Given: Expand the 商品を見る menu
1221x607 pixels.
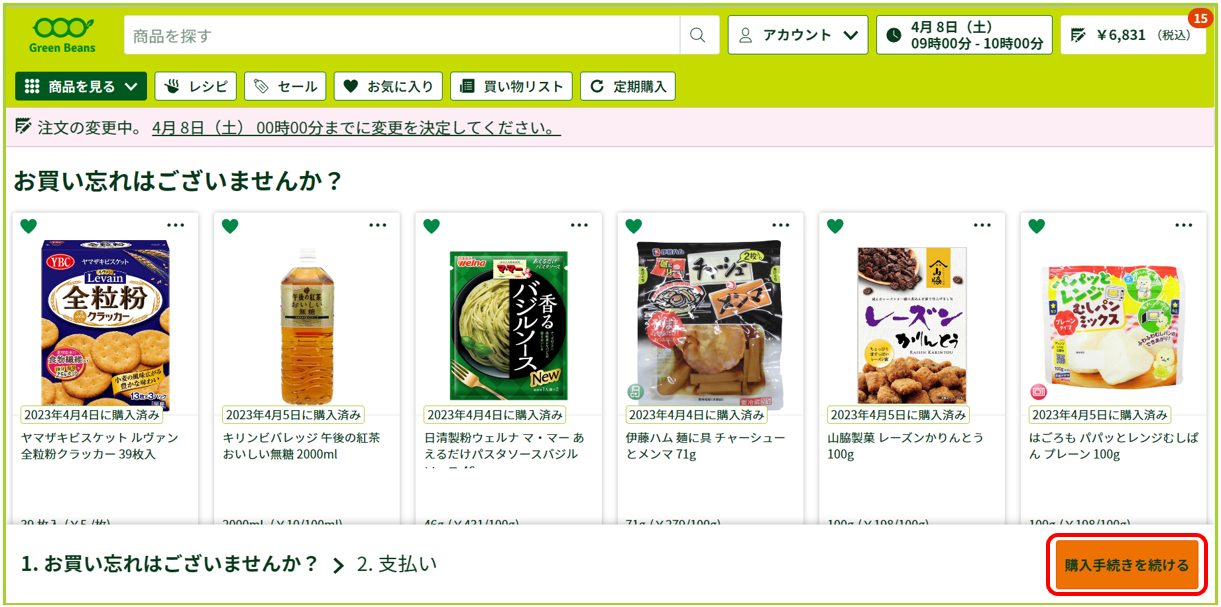Looking at the screenshot, I should tap(81, 86).
